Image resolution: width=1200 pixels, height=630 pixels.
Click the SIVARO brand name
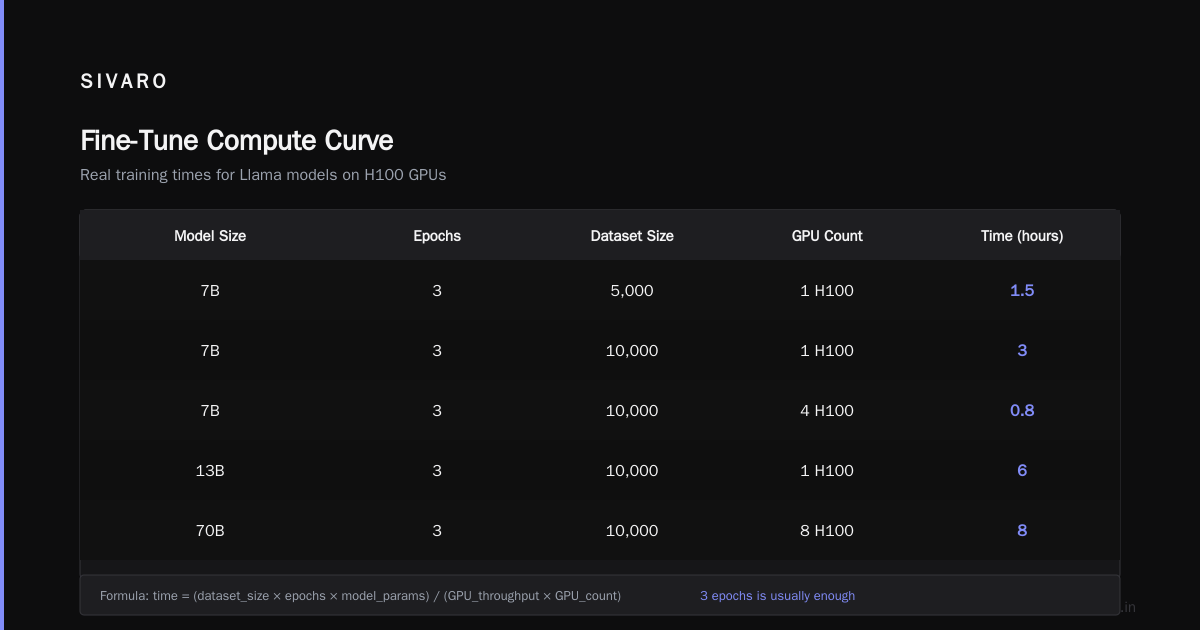coord(124,82)
